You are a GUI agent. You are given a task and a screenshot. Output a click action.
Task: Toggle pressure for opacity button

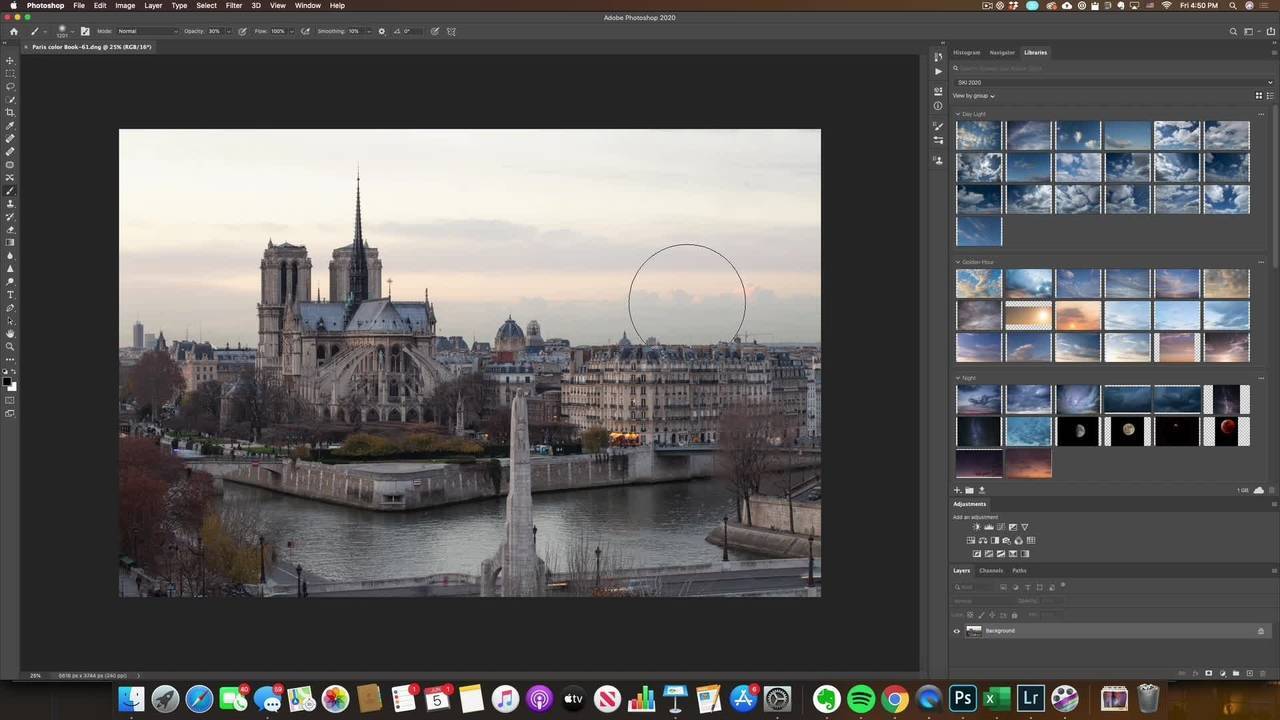[242, 31]
